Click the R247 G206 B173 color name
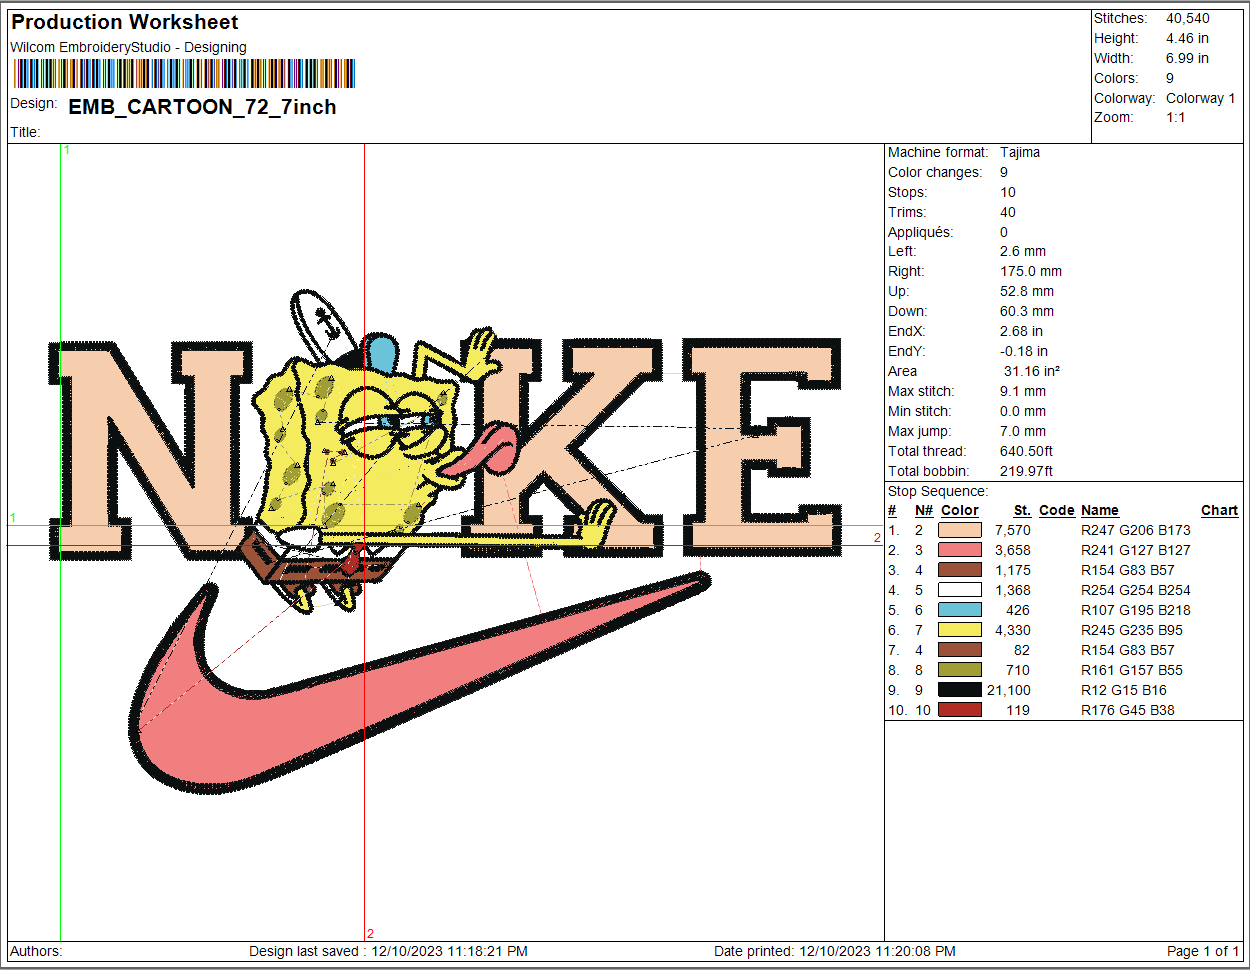Image resolution: width=1250 pixels, height=970 pixels. [1135, 530]
